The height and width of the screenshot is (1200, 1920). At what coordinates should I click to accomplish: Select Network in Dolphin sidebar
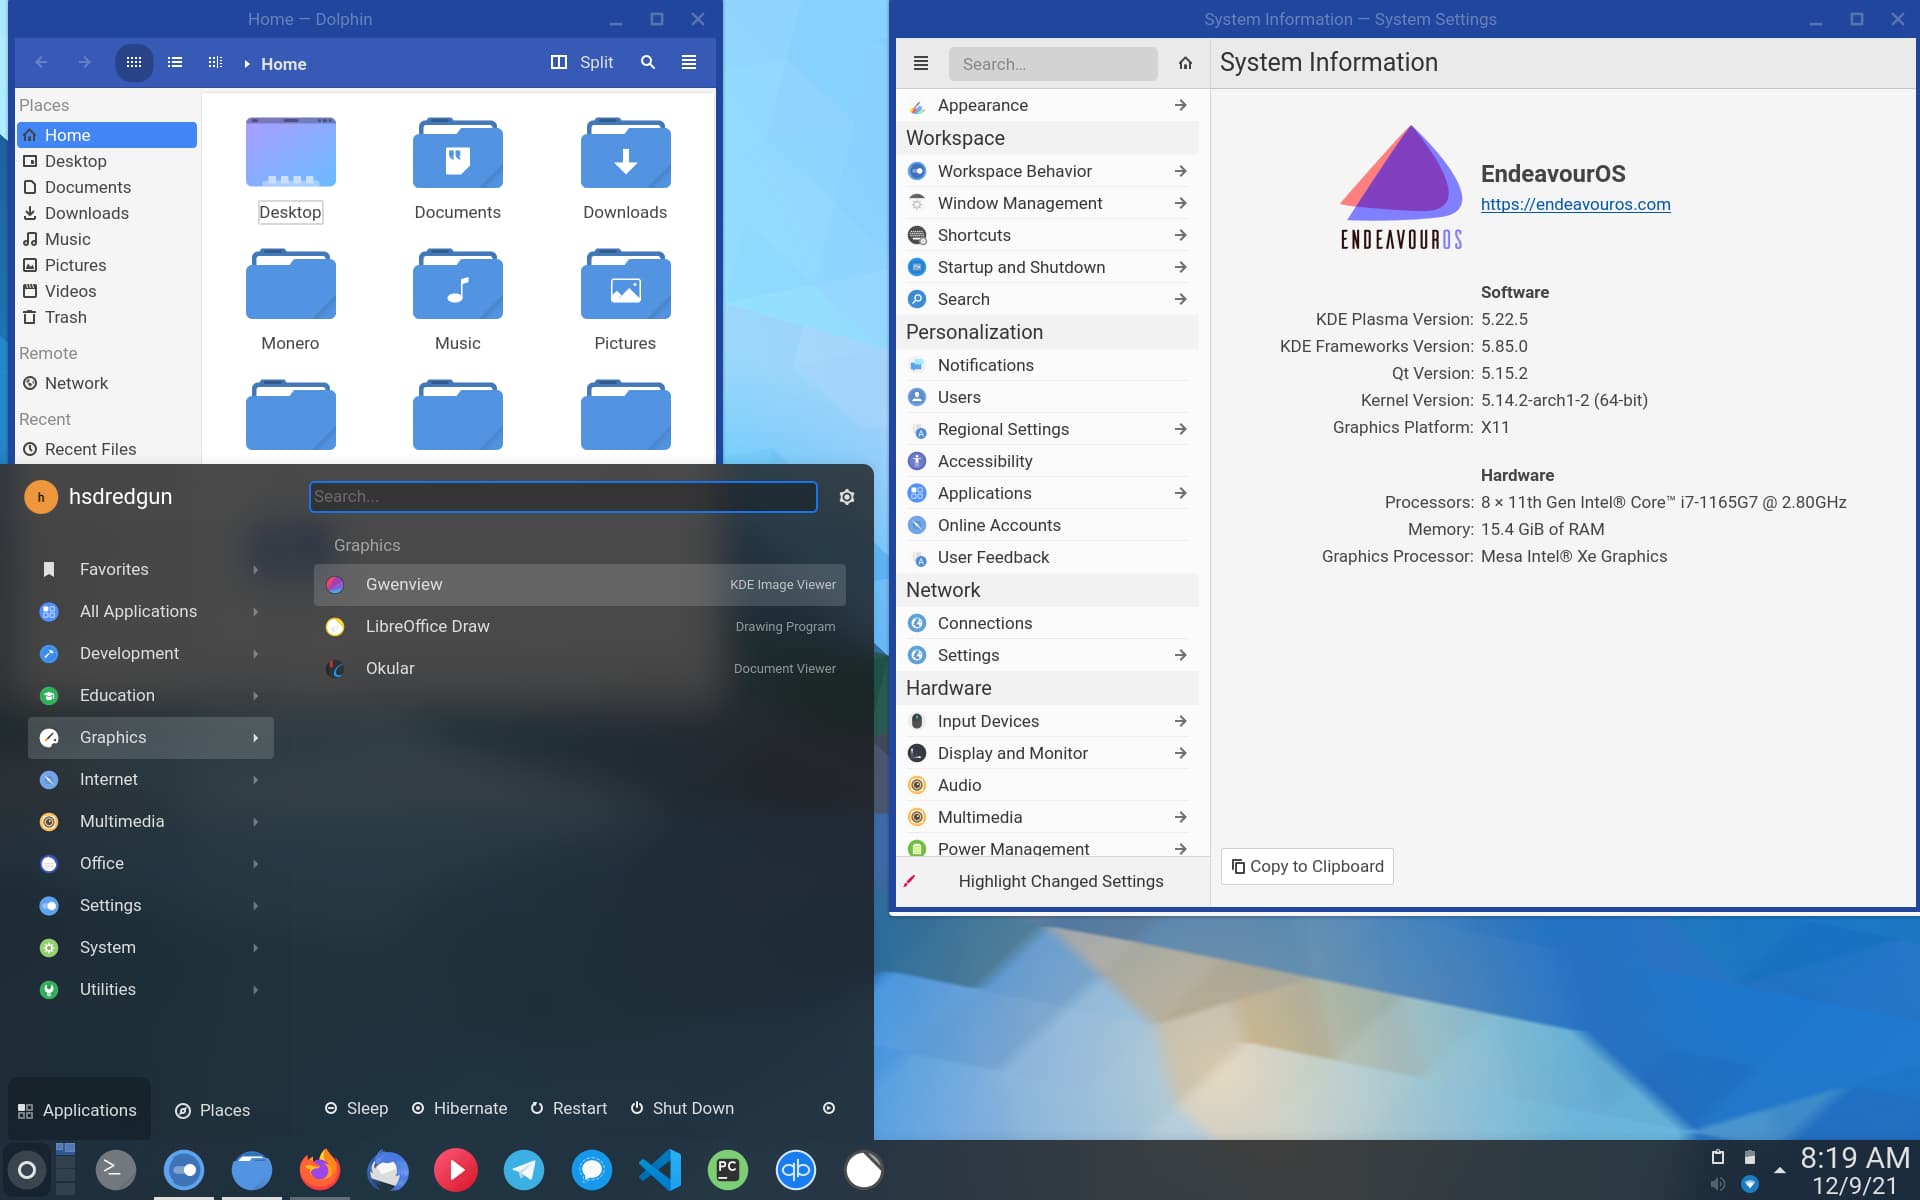coord(107,384)
